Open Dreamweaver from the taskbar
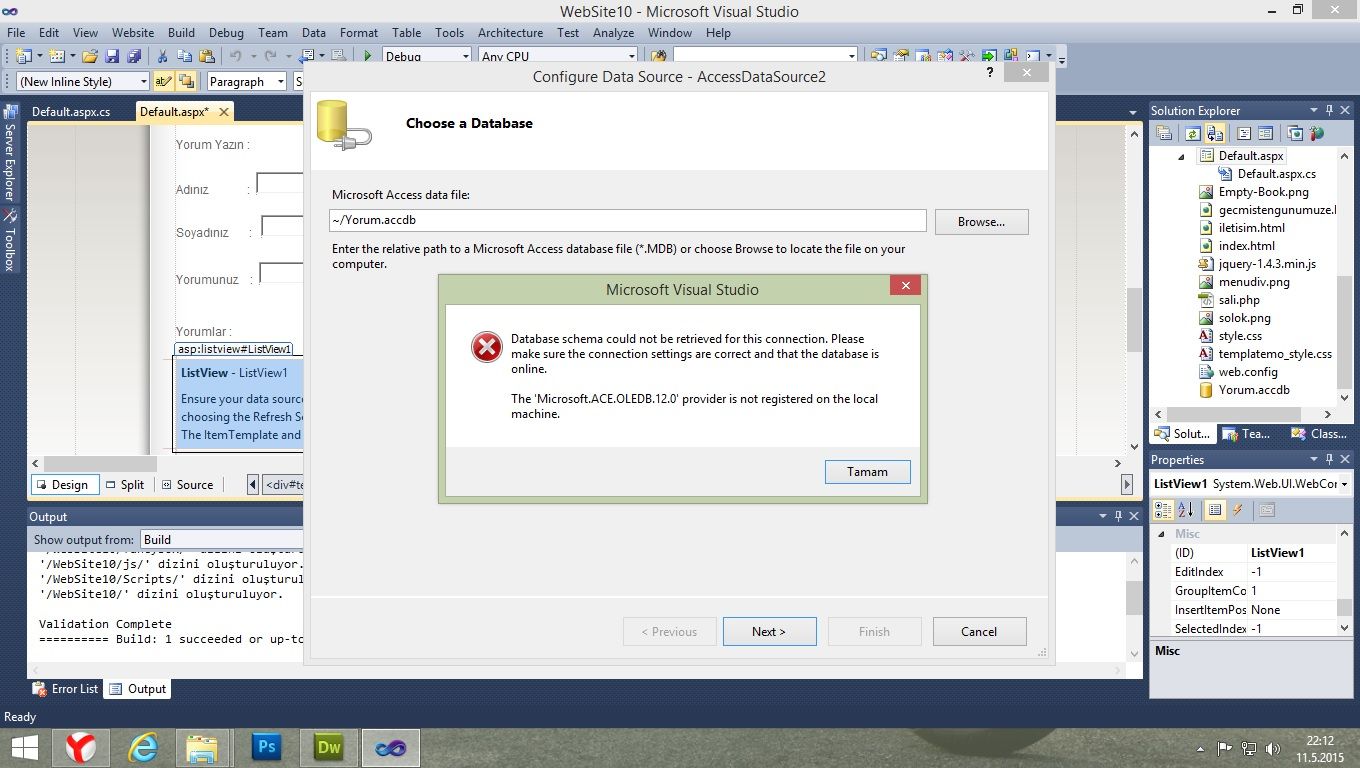This screenshot has height=768, width=1360. [x=328, y=747]
